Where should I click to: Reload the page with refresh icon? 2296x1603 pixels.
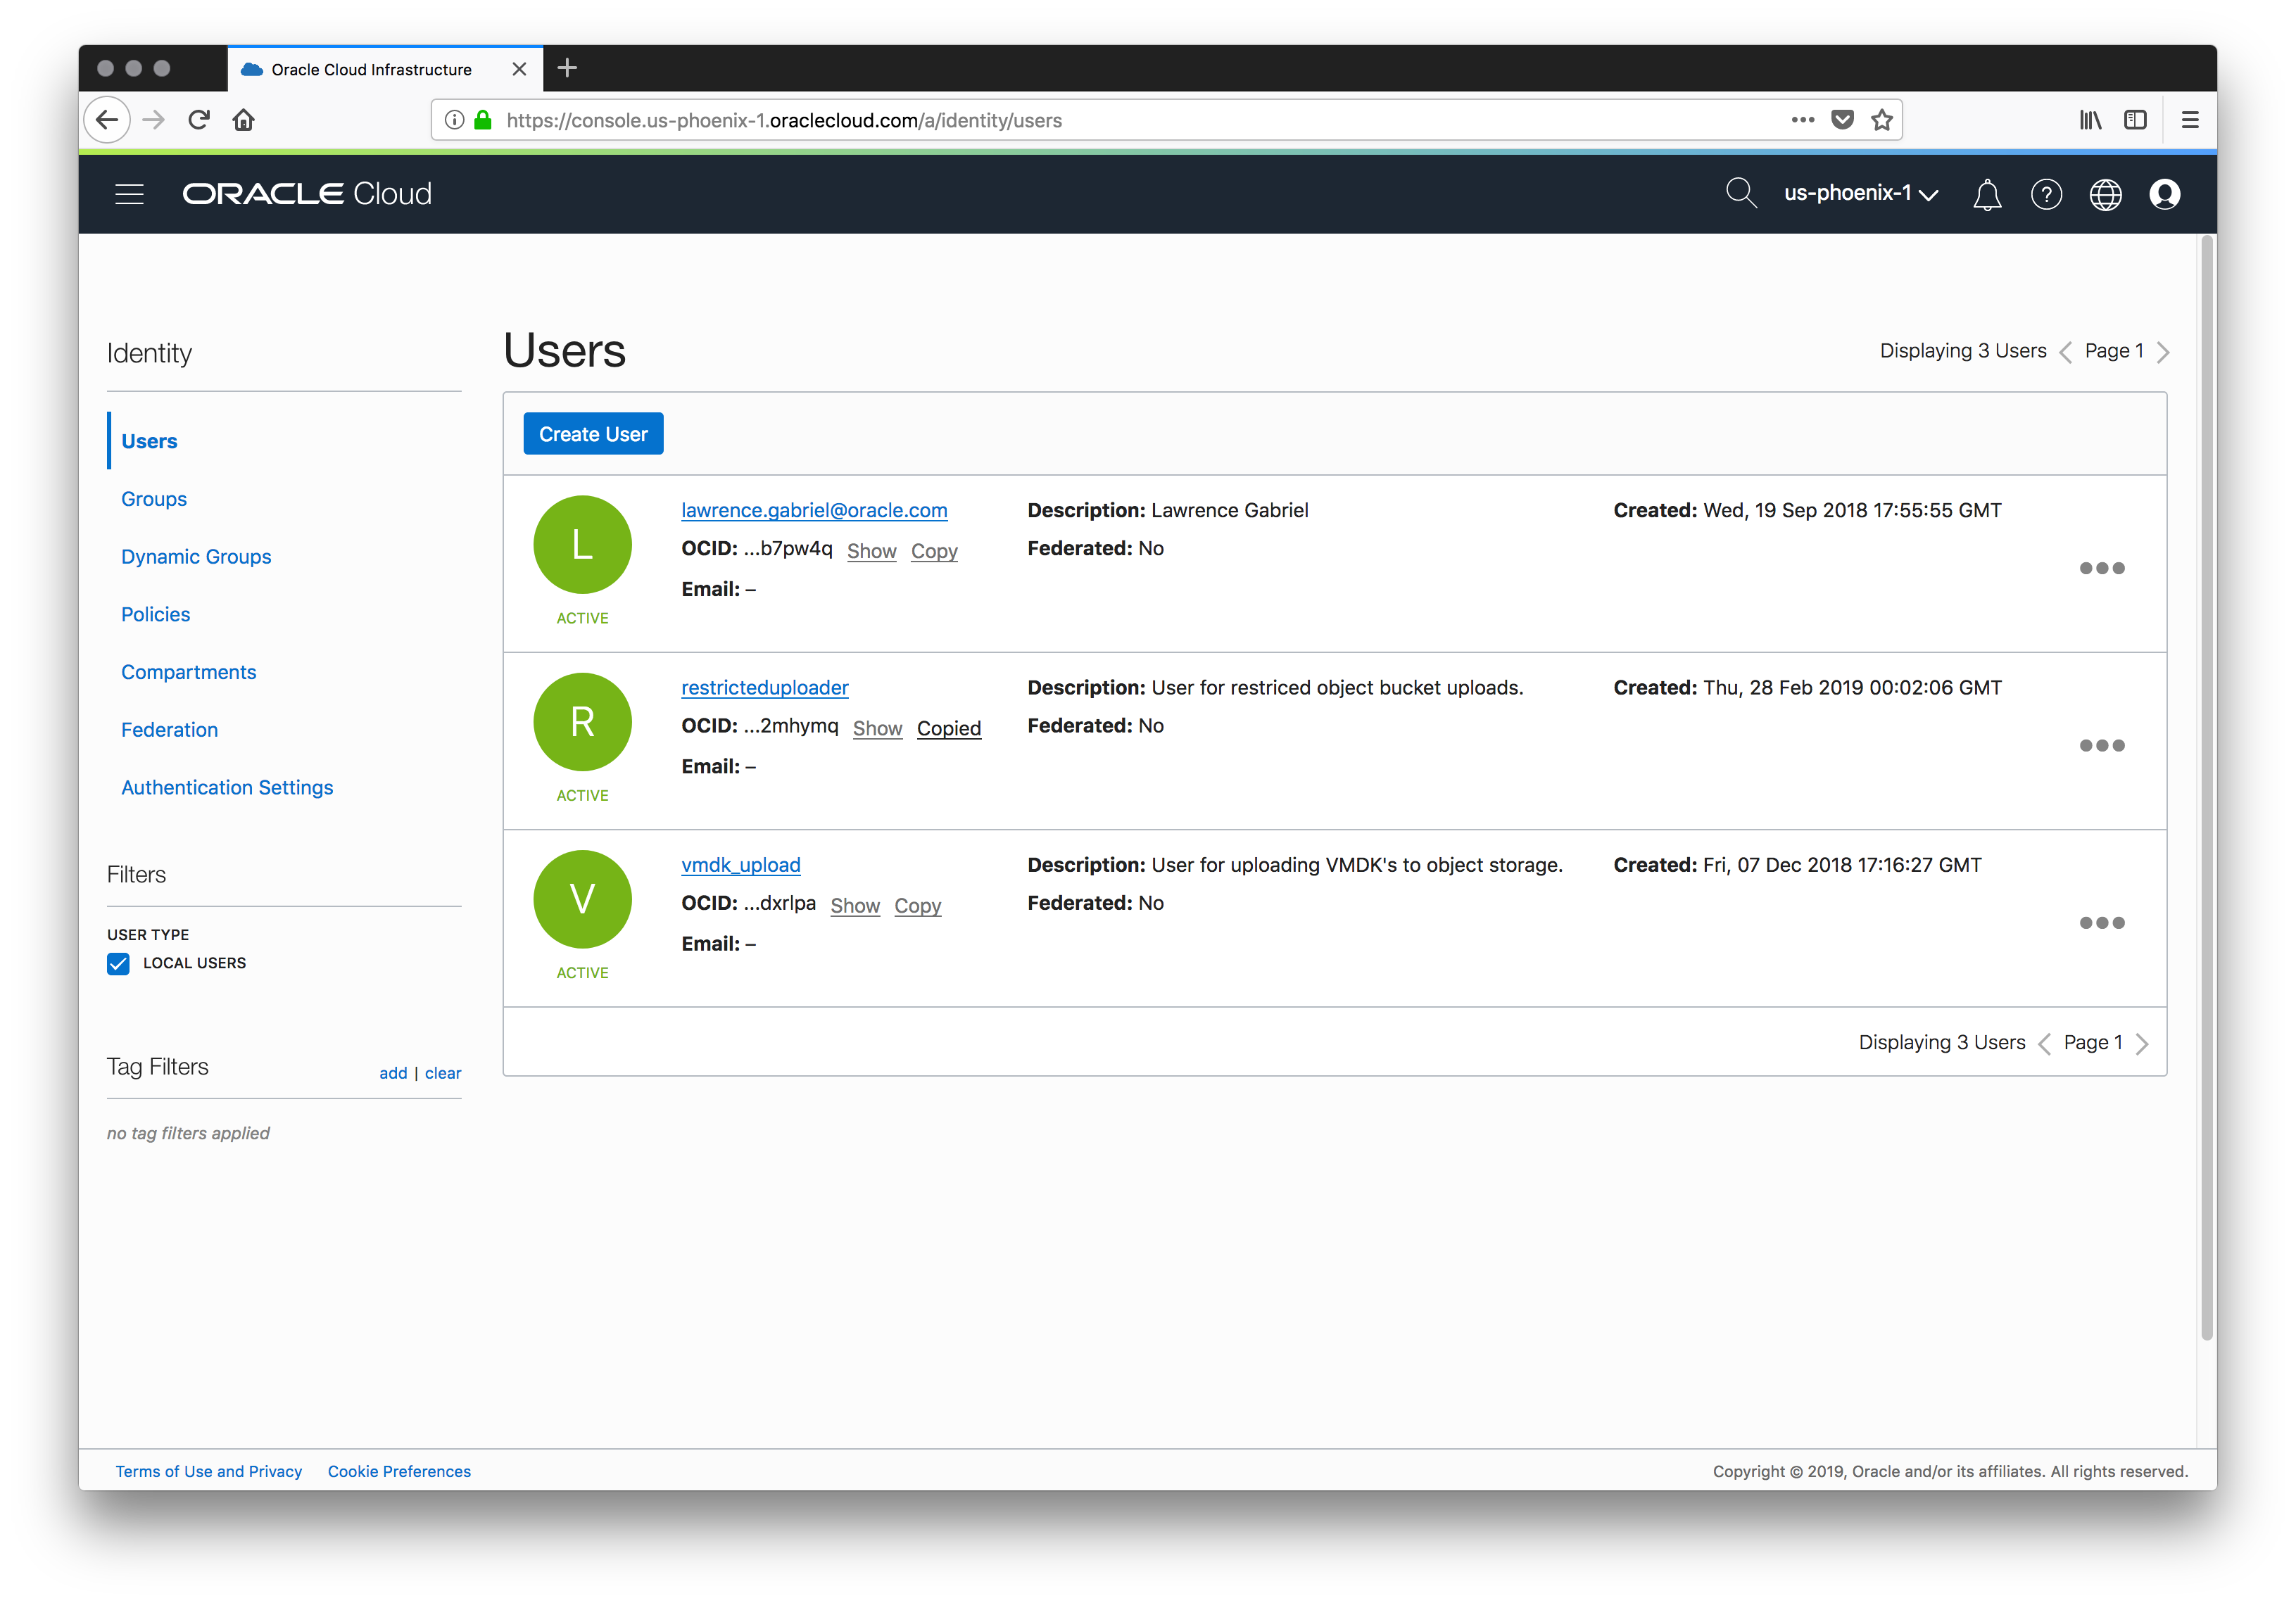click(199, 120)
